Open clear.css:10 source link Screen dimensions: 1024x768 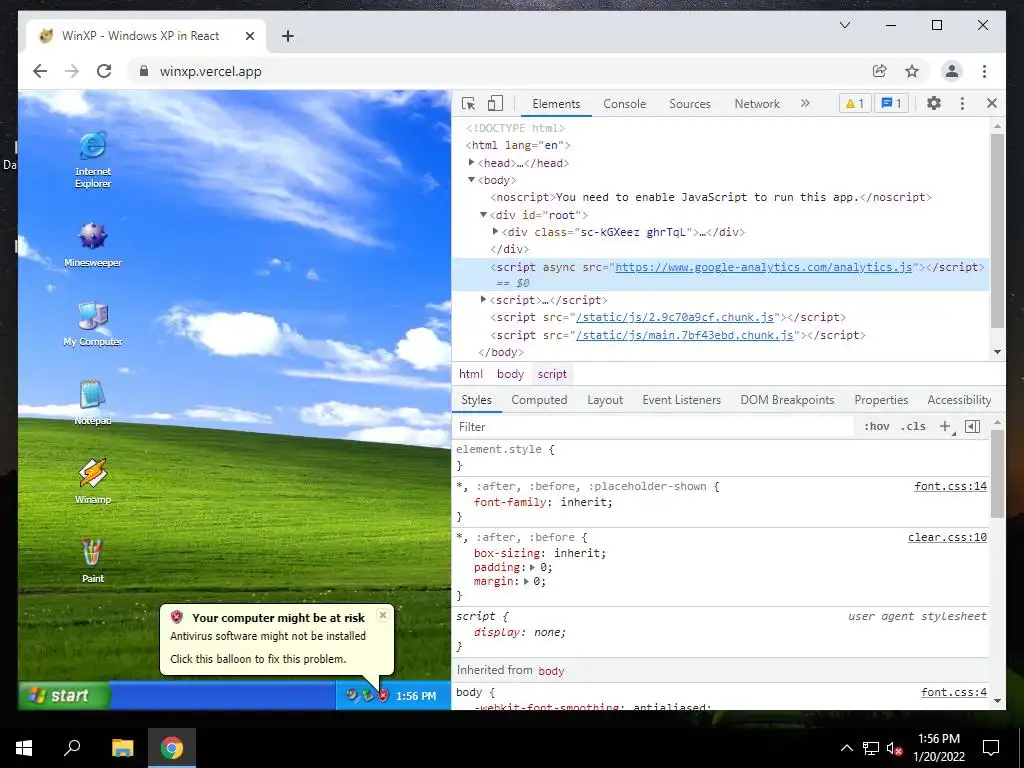(x=947, y=537)
